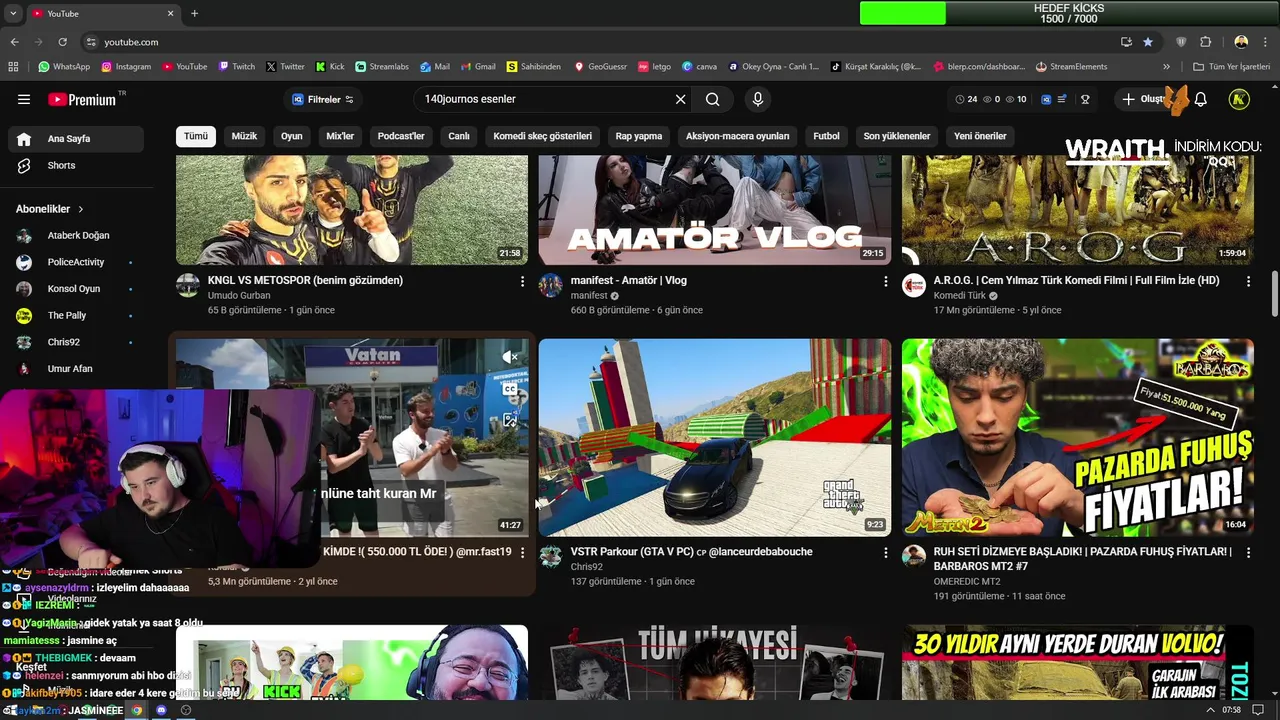Go back using the browser back arrow
This screenshot has height=720, width=1280.
(x=14, y=42)
